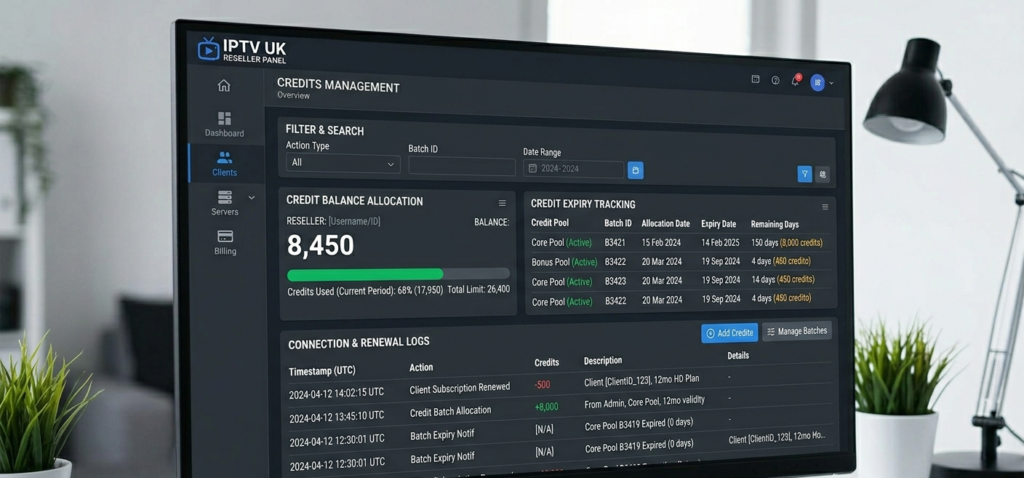Click the Credits column header in logs

pos(547,362)
